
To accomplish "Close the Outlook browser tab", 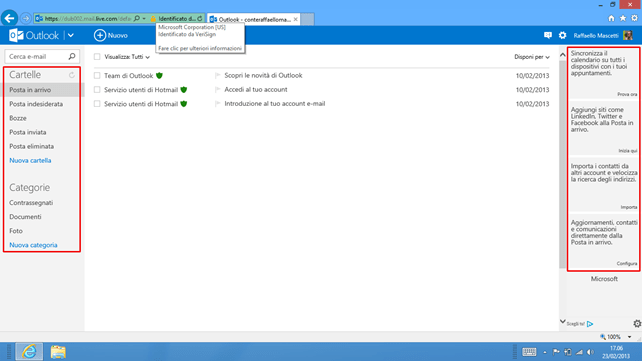I will (x=296, y=19).
